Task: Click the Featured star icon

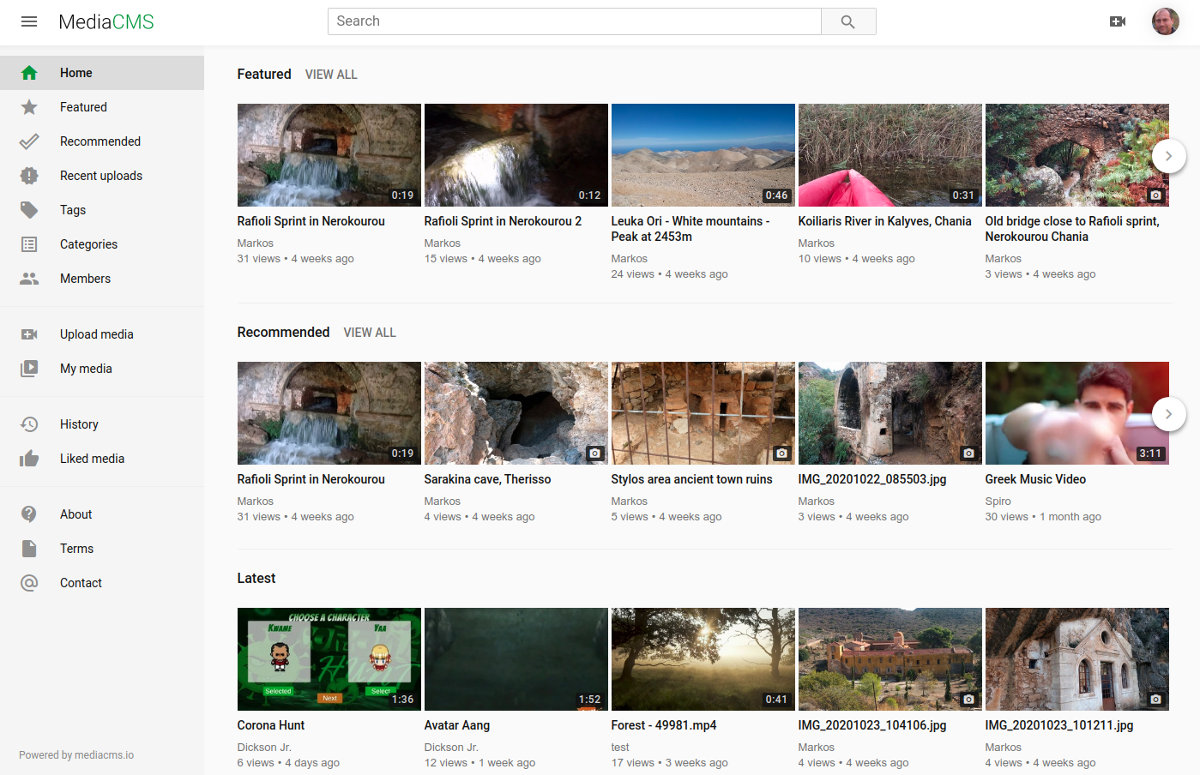Action: point(29,107)
